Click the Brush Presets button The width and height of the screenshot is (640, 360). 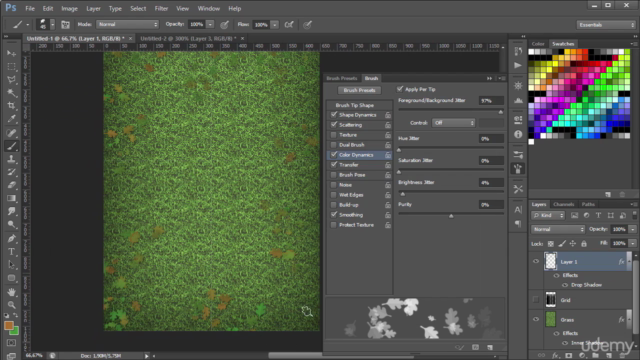359,90
